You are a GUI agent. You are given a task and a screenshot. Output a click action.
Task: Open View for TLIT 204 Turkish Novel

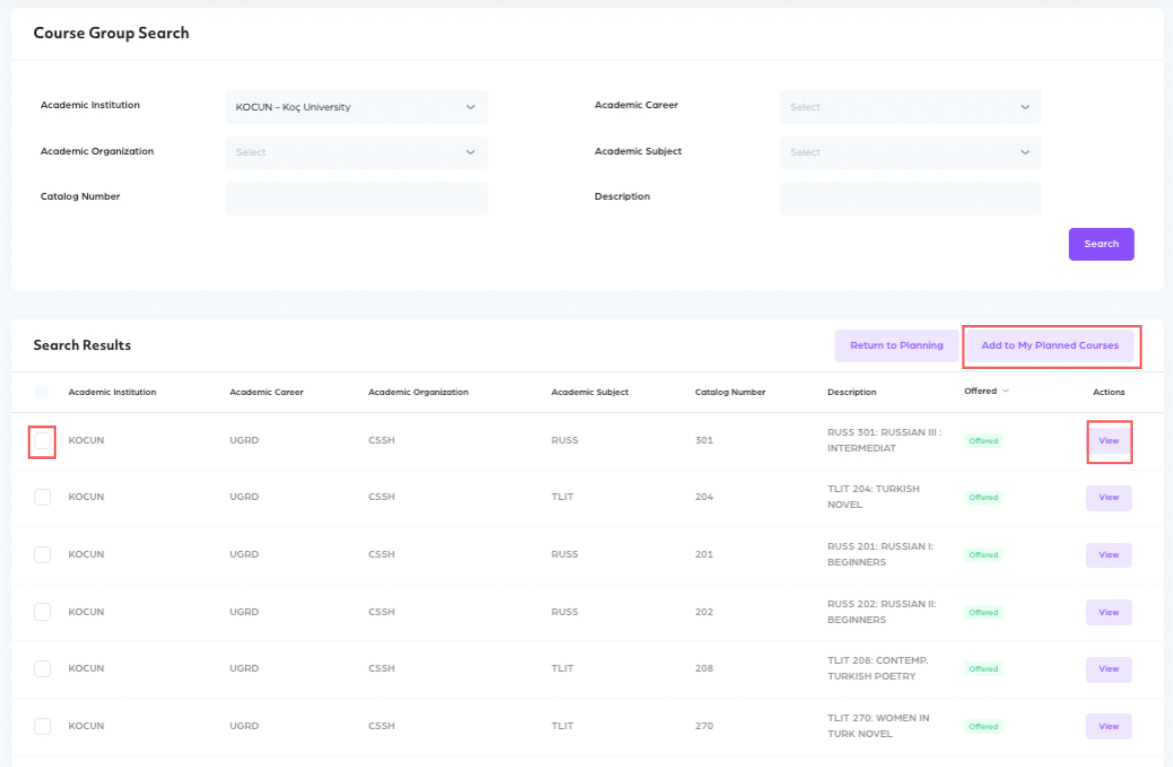pos(1108,498)
